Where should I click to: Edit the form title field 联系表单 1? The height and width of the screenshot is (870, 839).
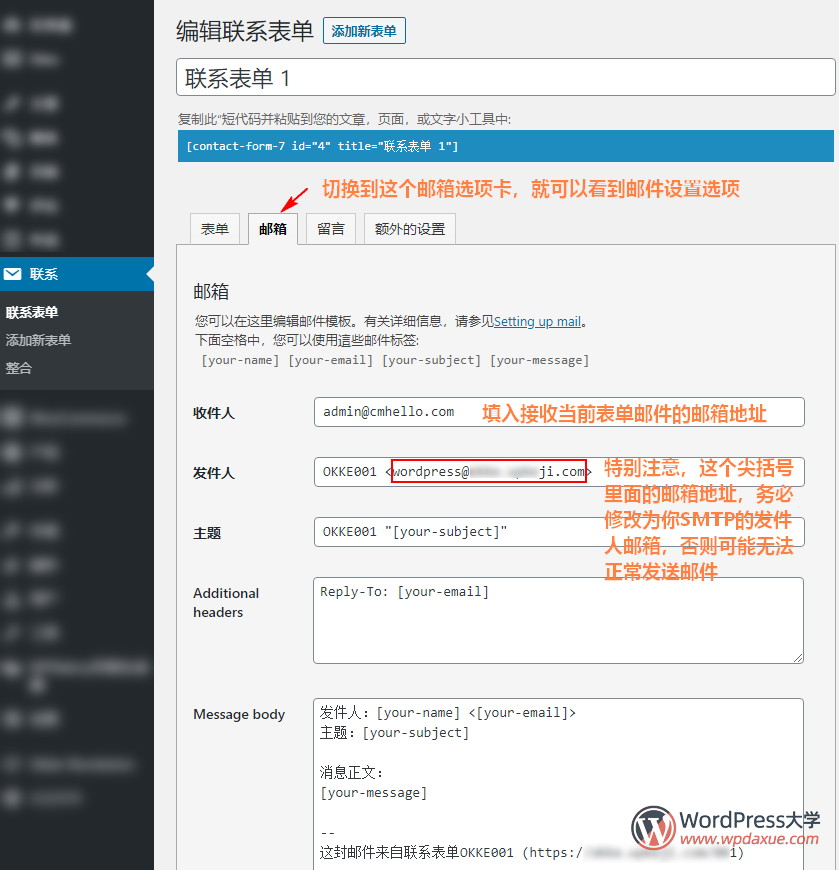[506, 77]
